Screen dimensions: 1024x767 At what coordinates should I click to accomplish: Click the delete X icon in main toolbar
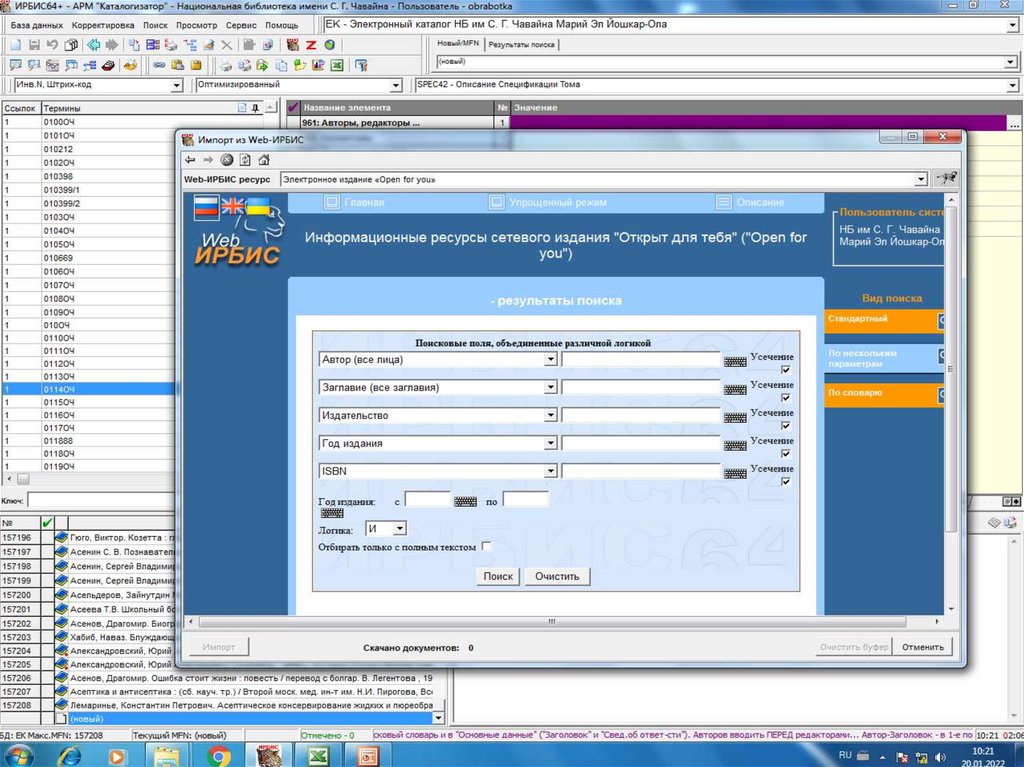coord(227,45)
